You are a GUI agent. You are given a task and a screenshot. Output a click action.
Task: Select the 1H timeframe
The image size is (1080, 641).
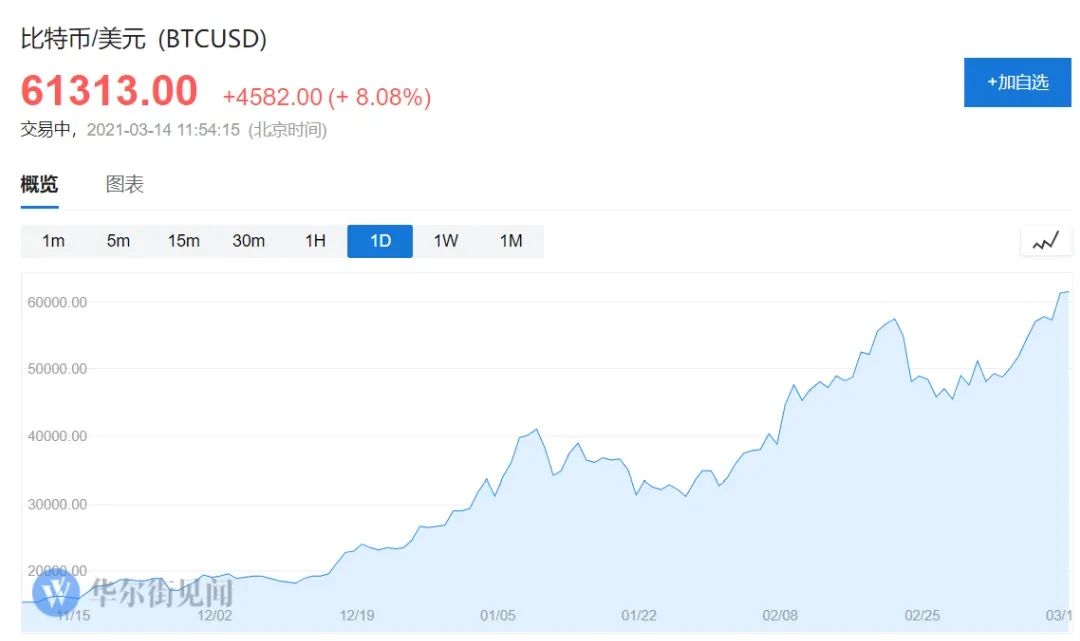[314, 240]
